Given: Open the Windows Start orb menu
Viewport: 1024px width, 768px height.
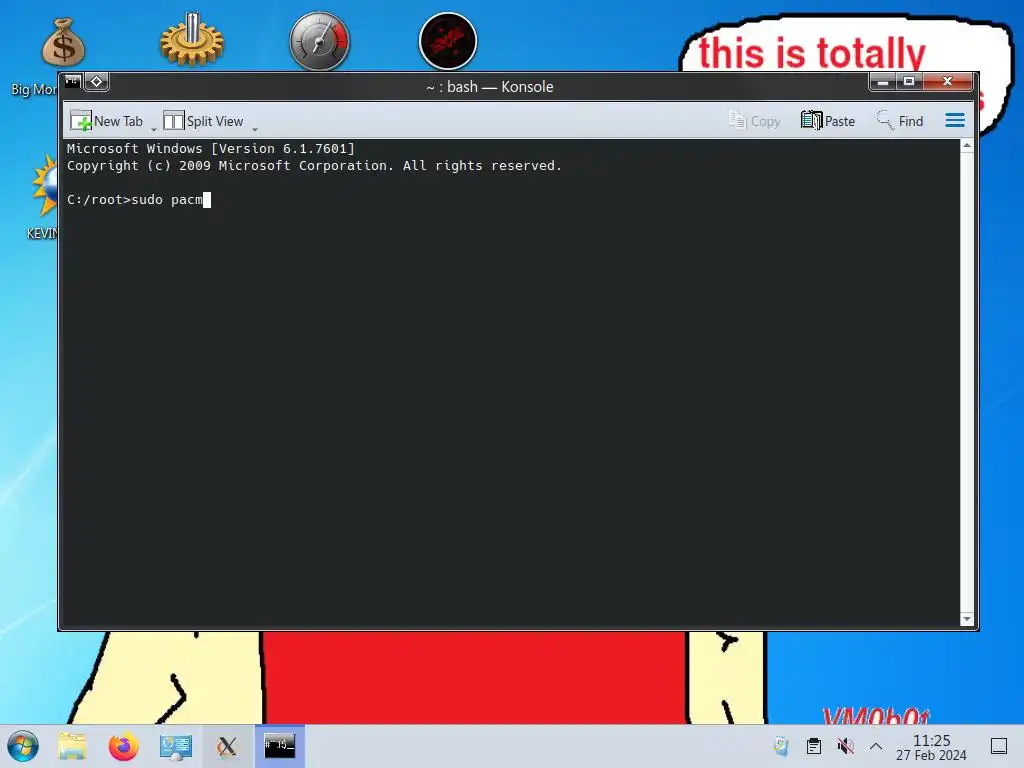Looking at the screenshot, I should [x=23, y=746].
